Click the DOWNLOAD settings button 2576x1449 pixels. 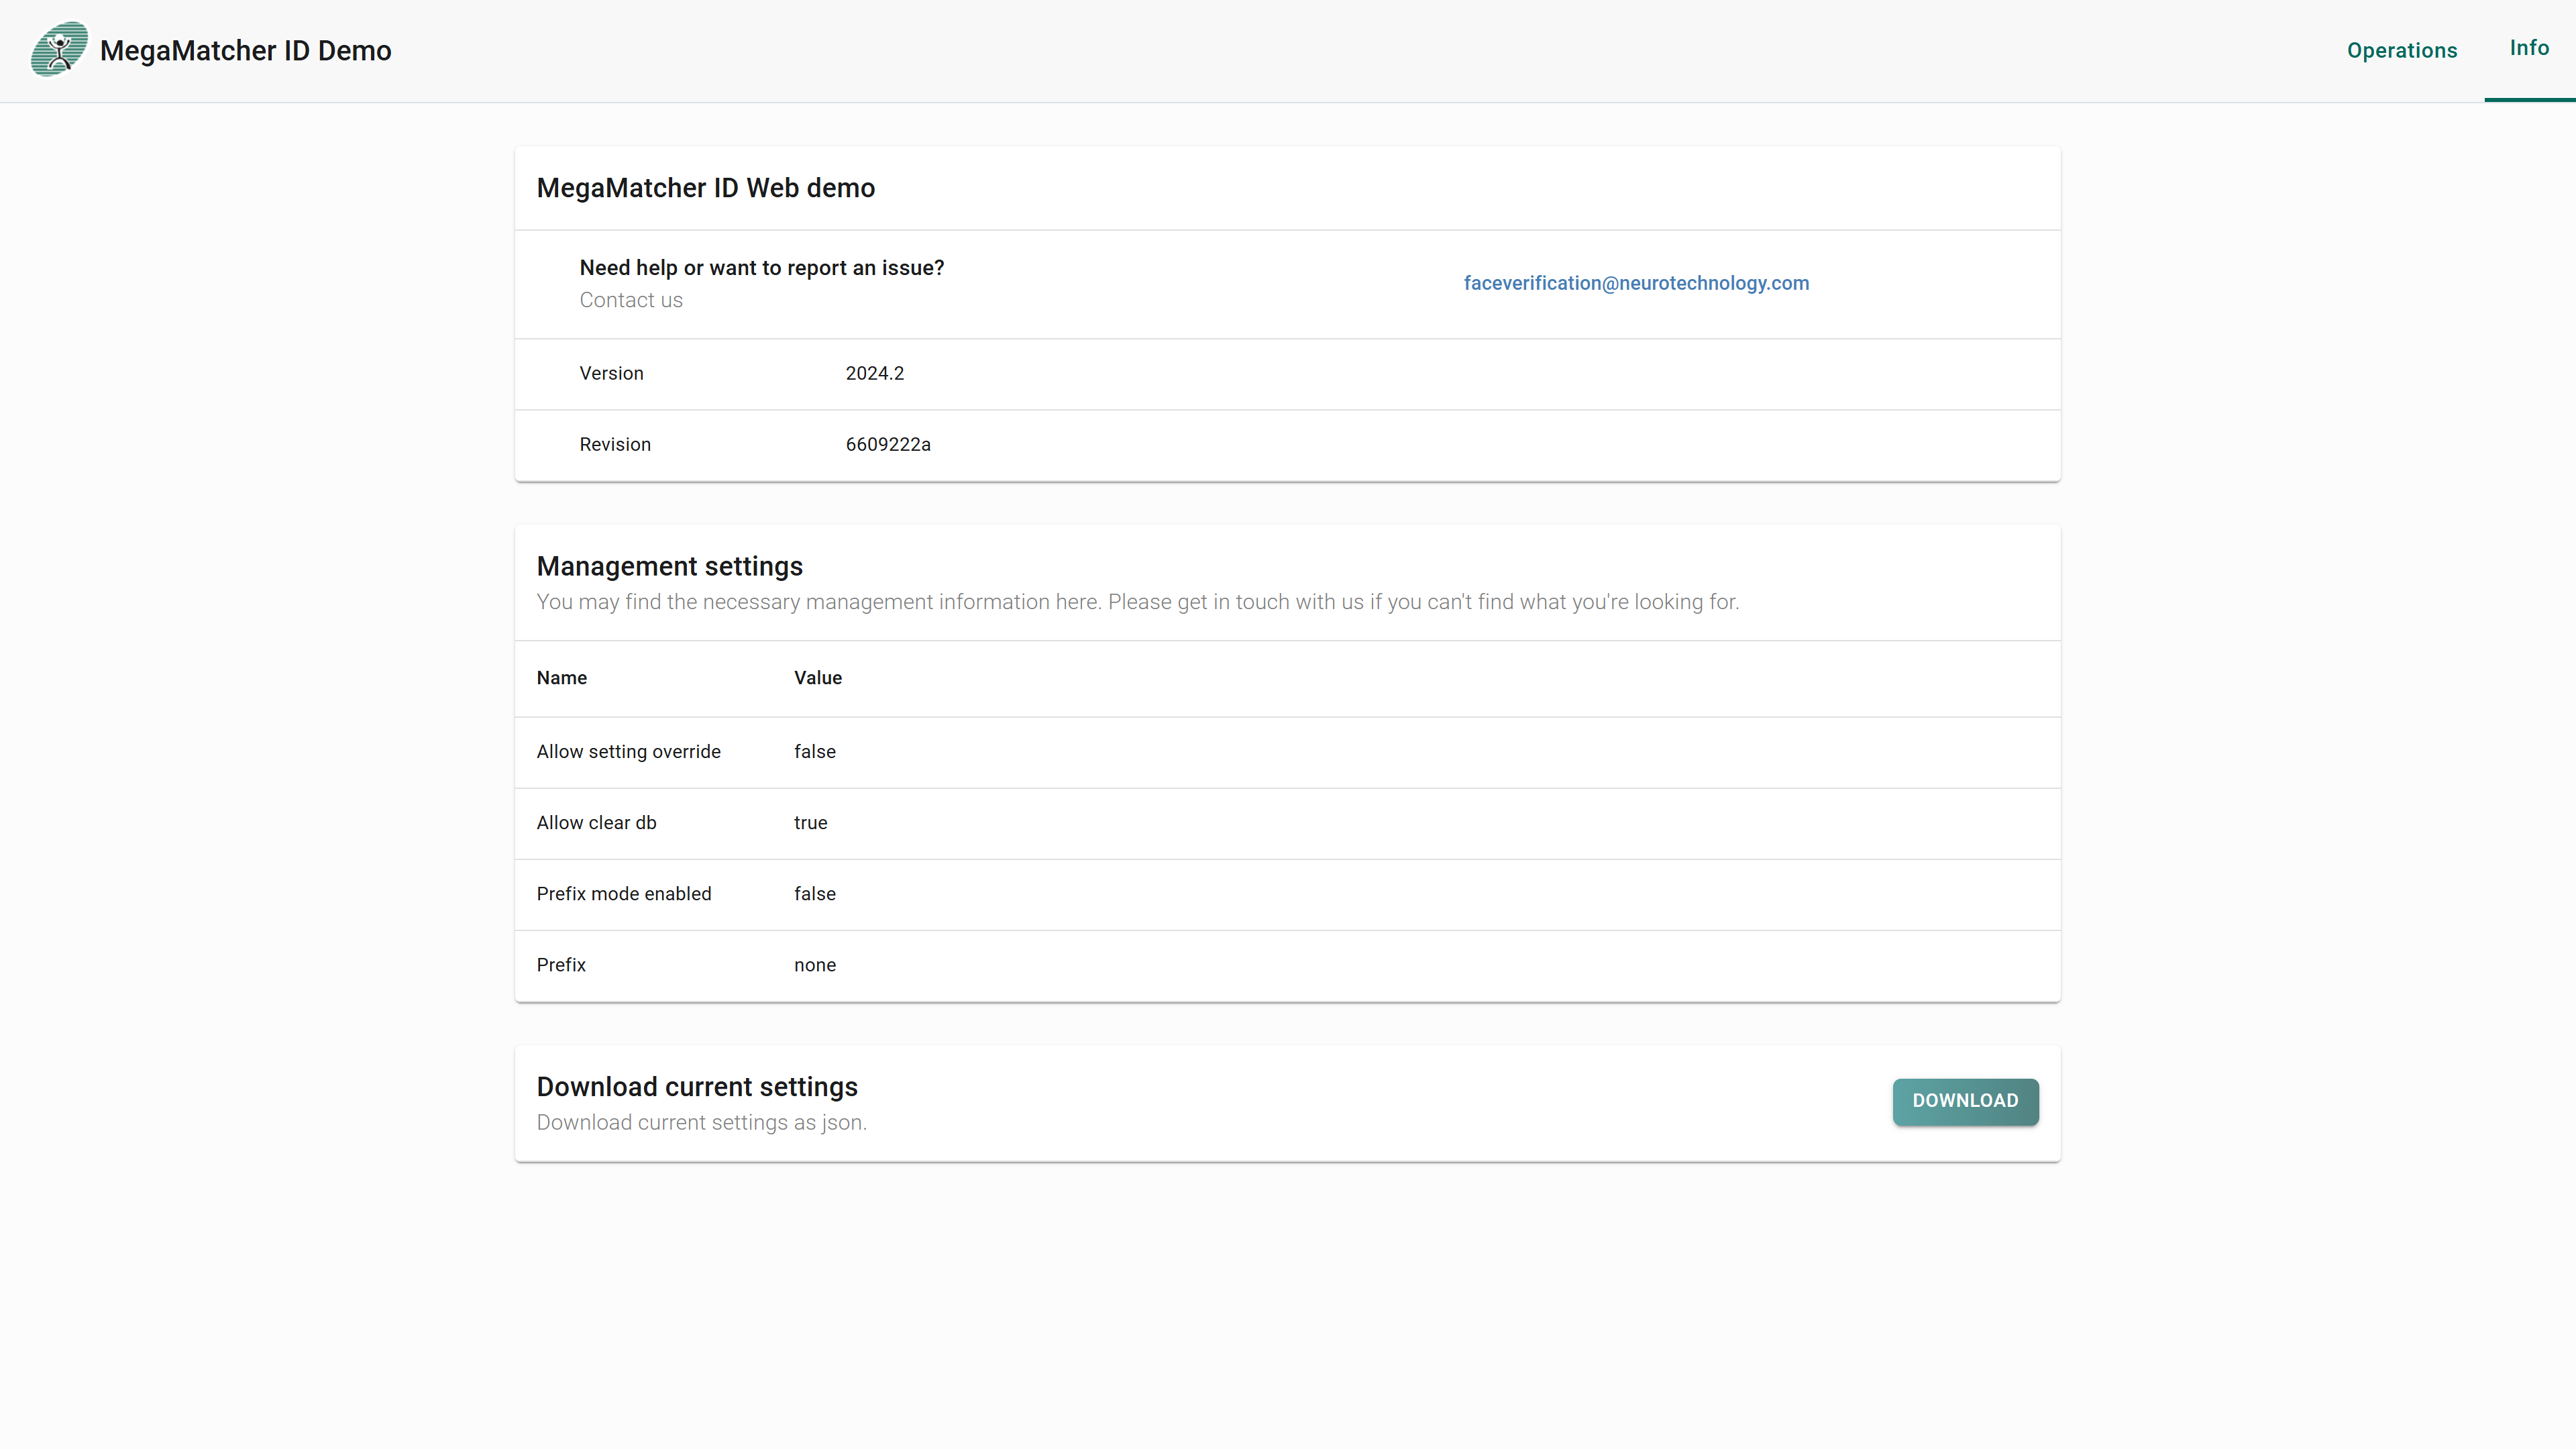click(1965, 1101)
